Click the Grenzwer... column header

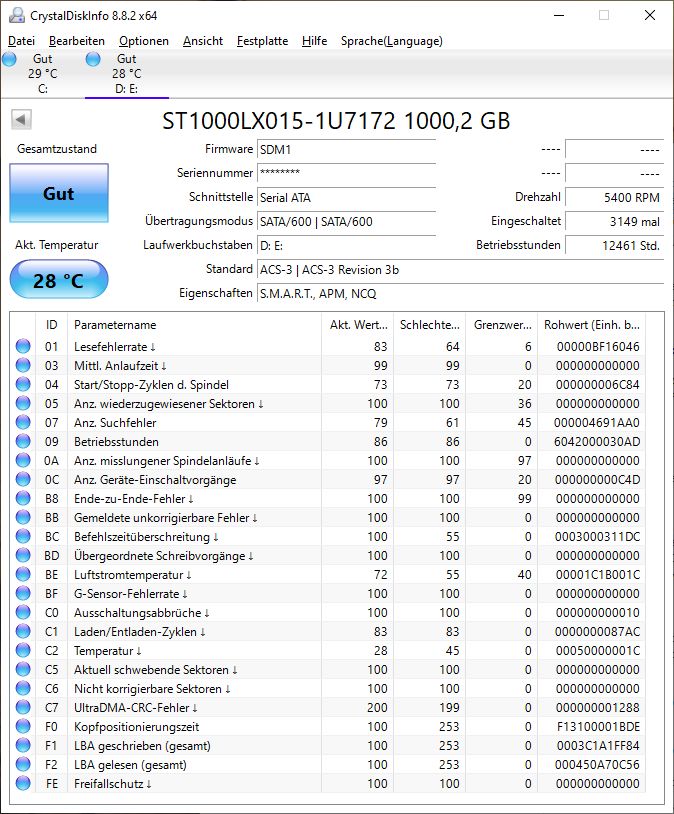502,325
